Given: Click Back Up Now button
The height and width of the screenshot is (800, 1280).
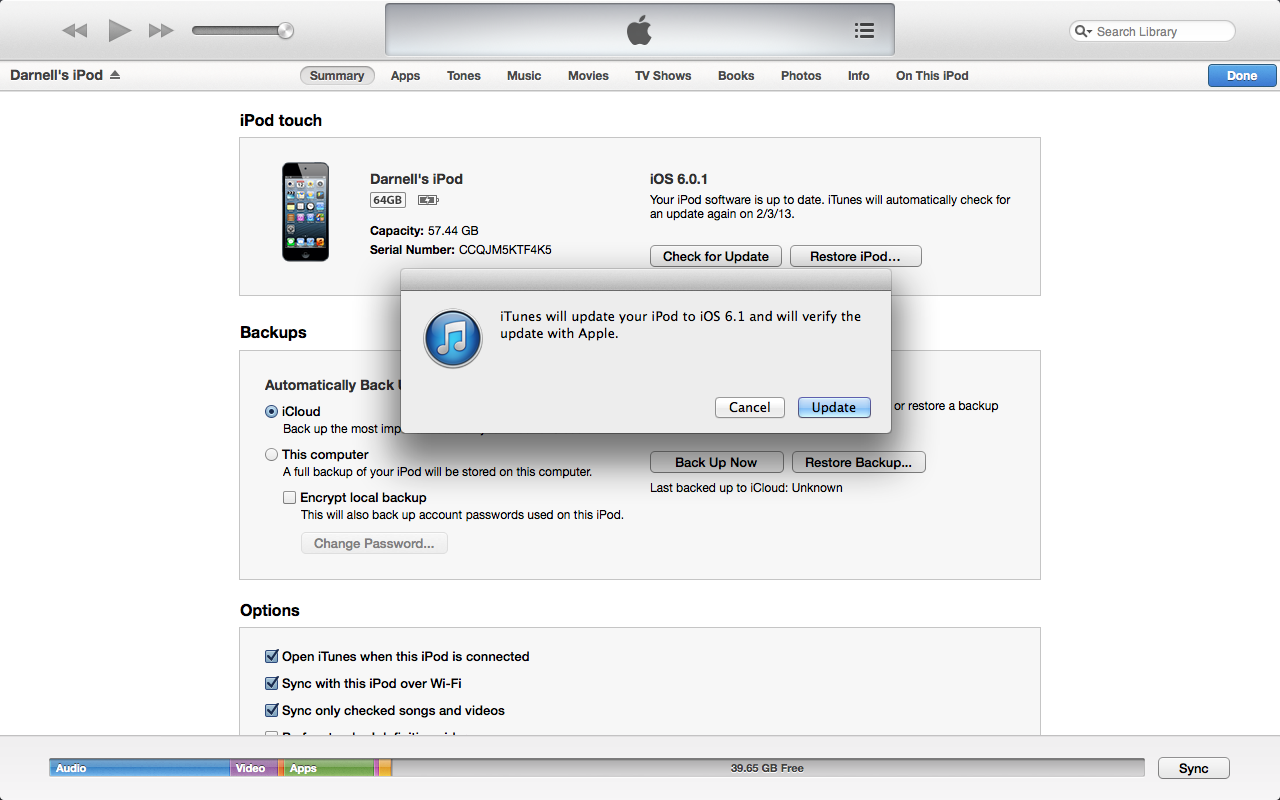Looking at the screenshot, I should [x=716, y=462].
